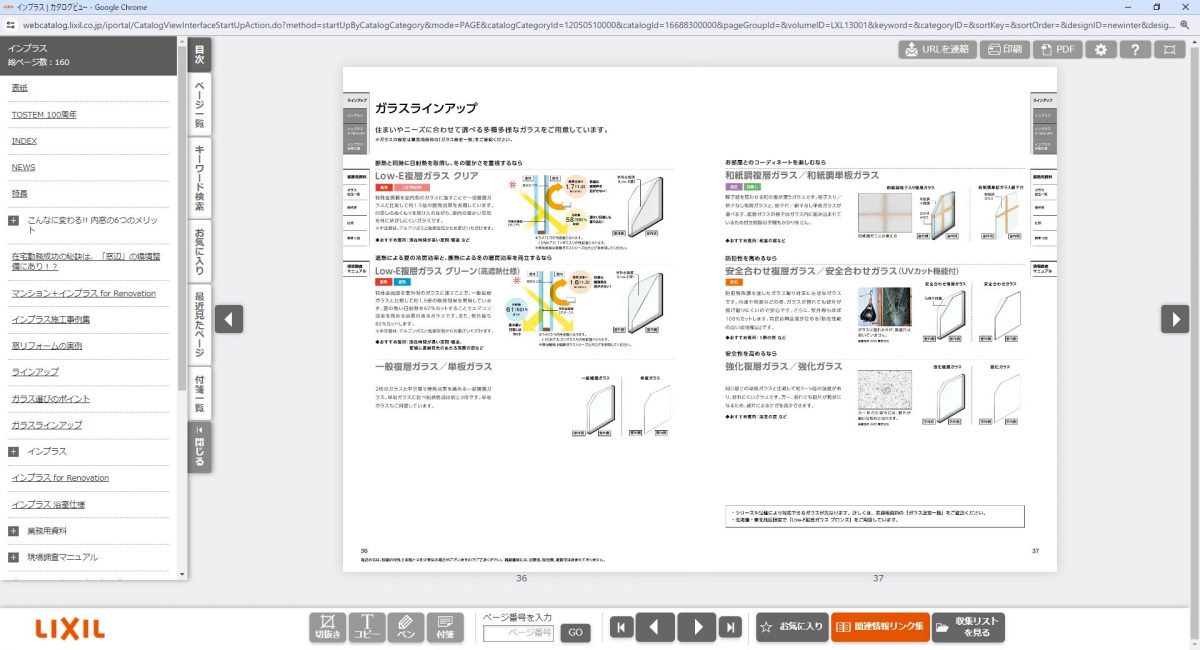Select the ペン drawing tool
The height and width of the screenshot is (650, 1200).
pyautogui.click(x=406, y=627)
